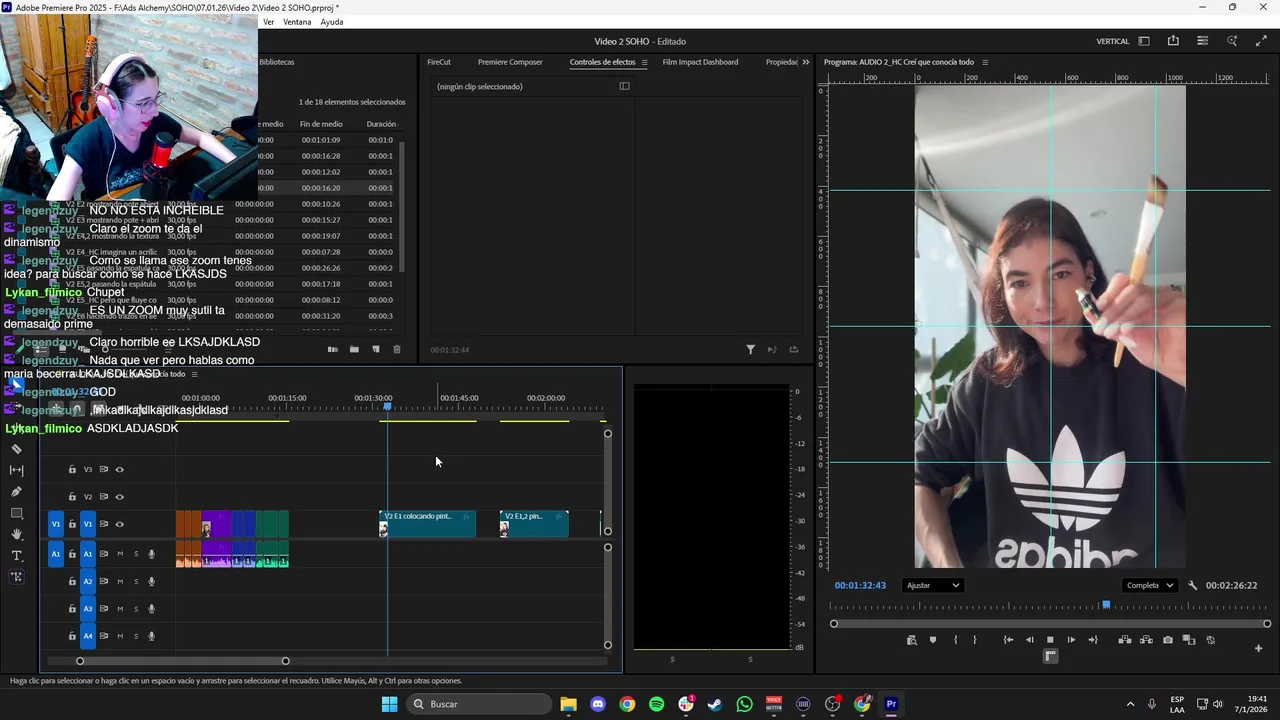This screenshot has height=720, width=1280.
Task: Open the workspaces layout icon
Action: tap(1144, 41)
